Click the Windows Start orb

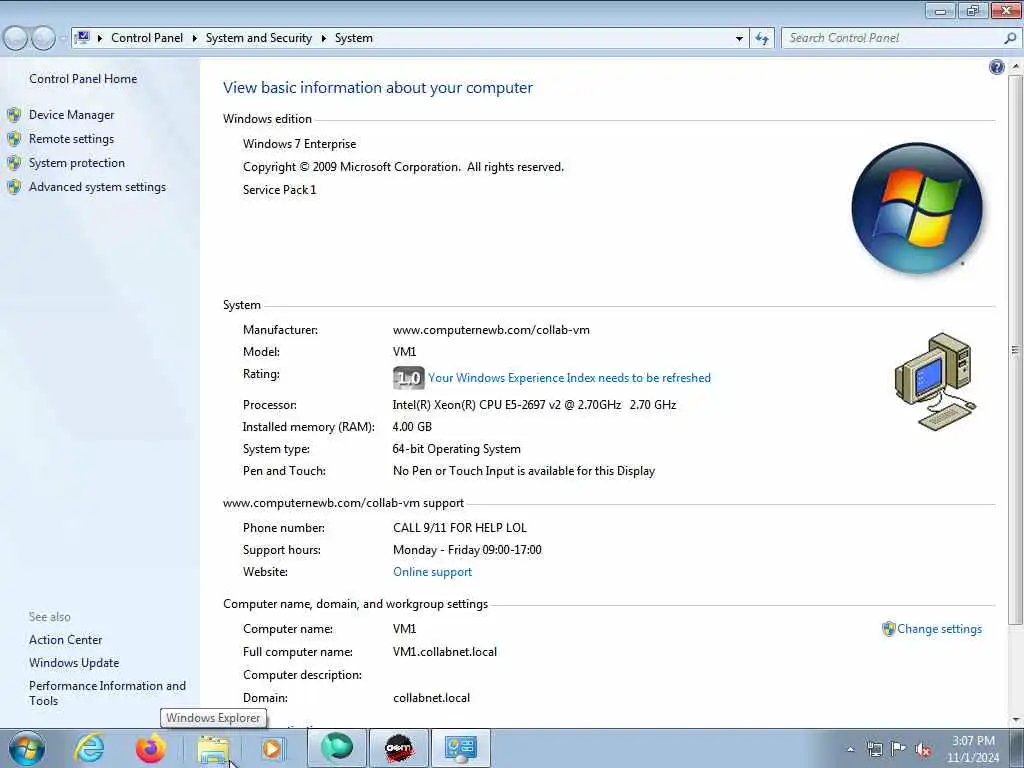tap(27, 748)
